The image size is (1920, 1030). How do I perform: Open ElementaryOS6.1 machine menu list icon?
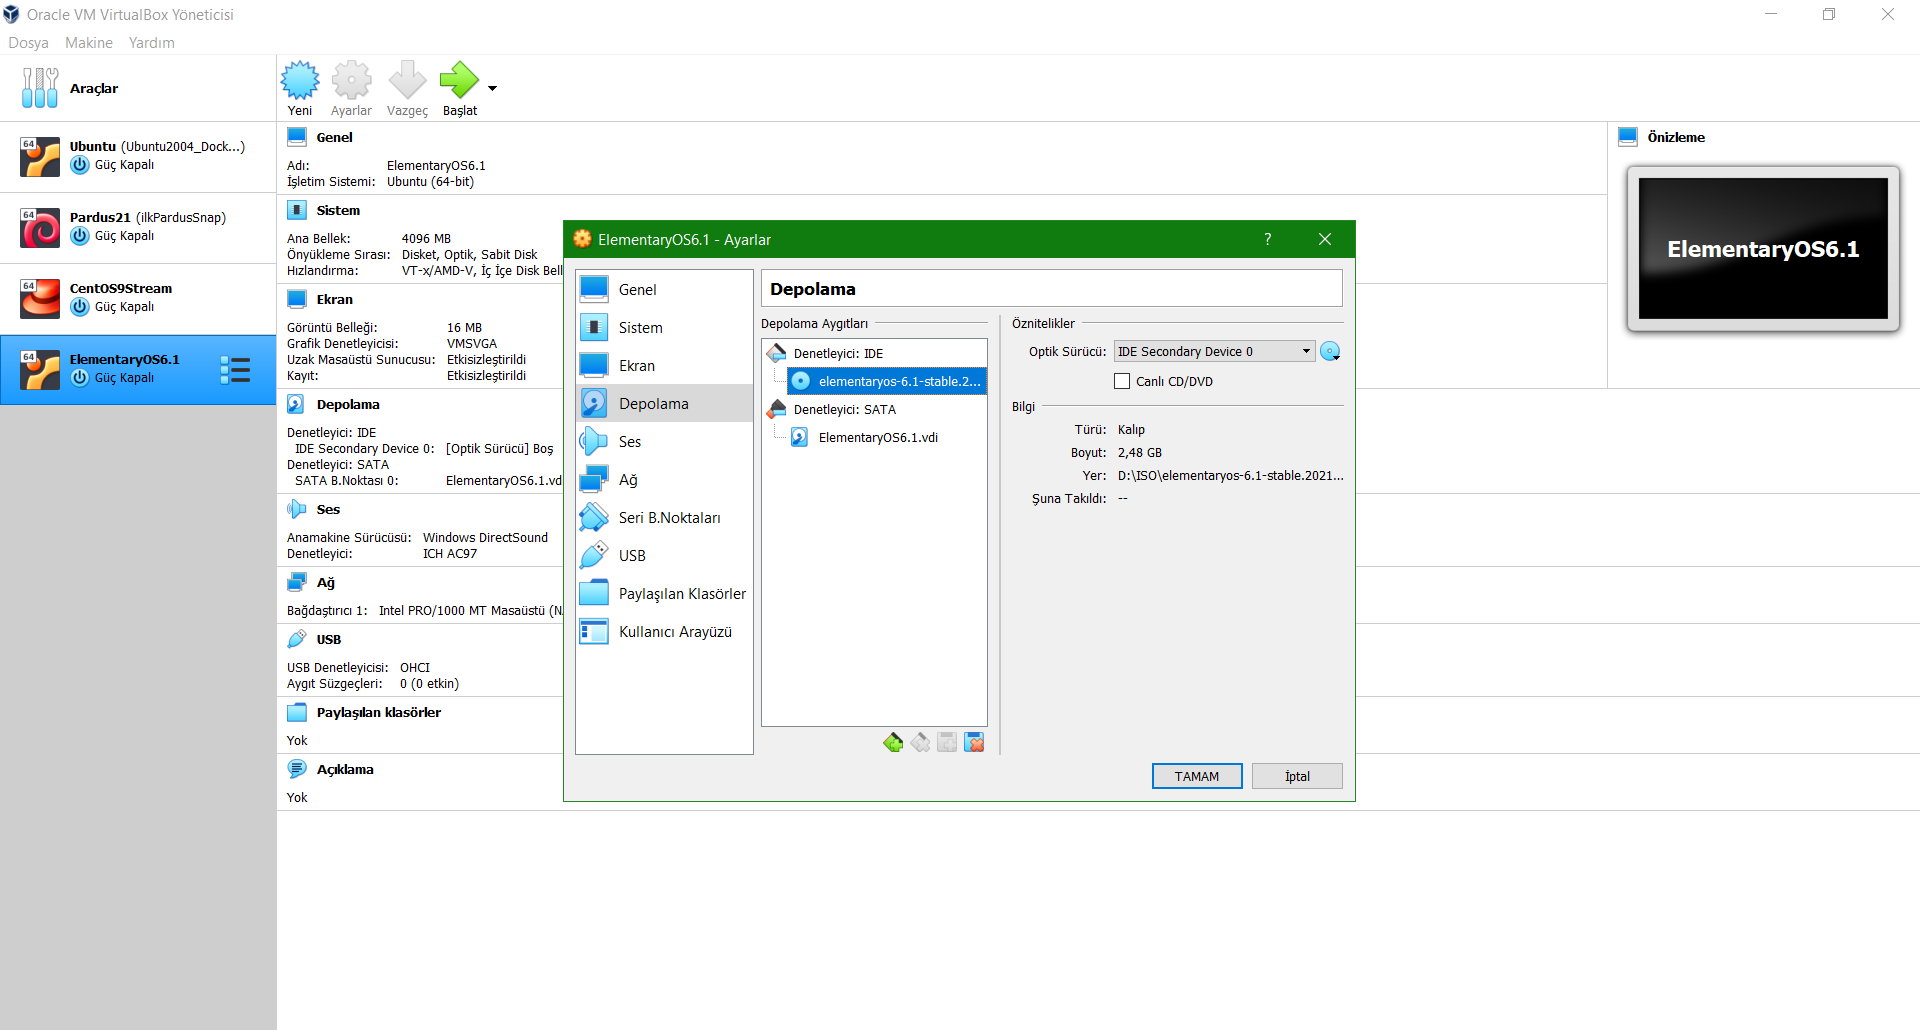coord(235,370)
